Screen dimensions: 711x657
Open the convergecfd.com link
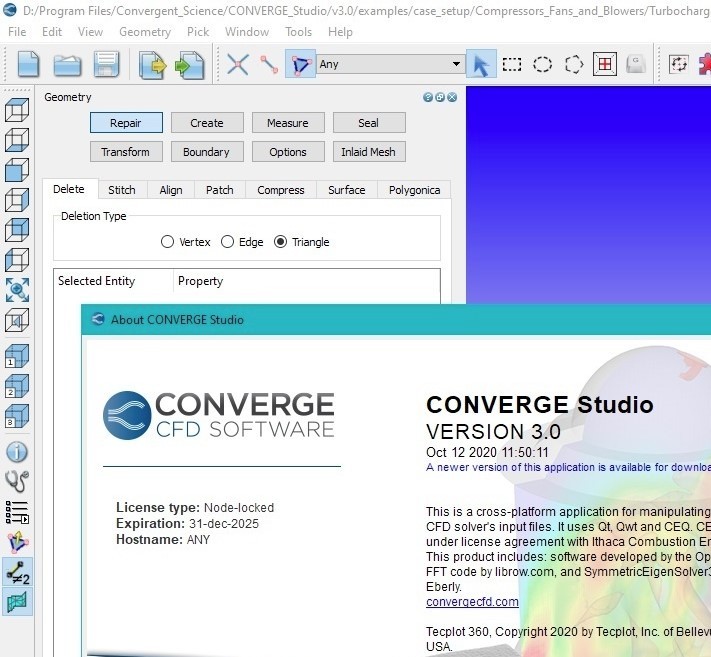coord(472,602)
